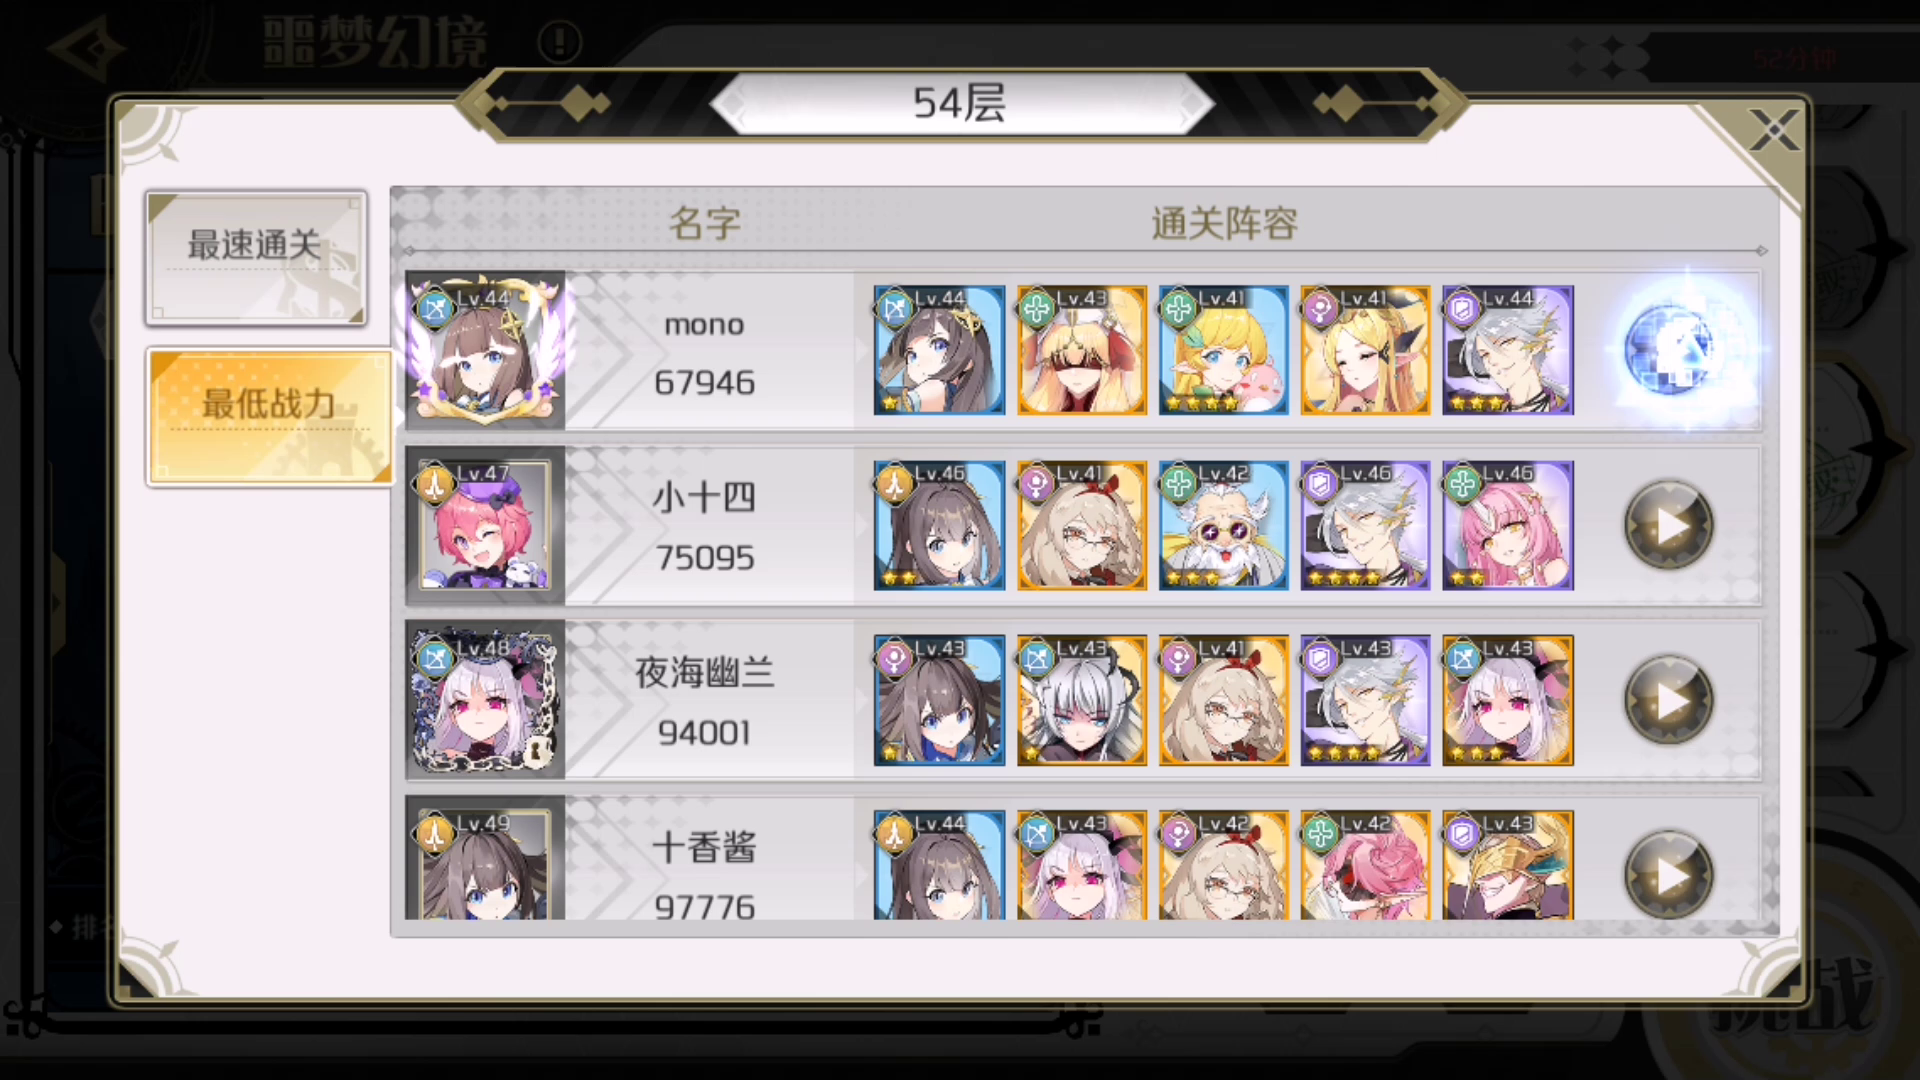Select 十香酱's Lv.43 golden-helmet defender hero
Viewport: 1920px width, 1080px height.
(x=1507, y=865)
